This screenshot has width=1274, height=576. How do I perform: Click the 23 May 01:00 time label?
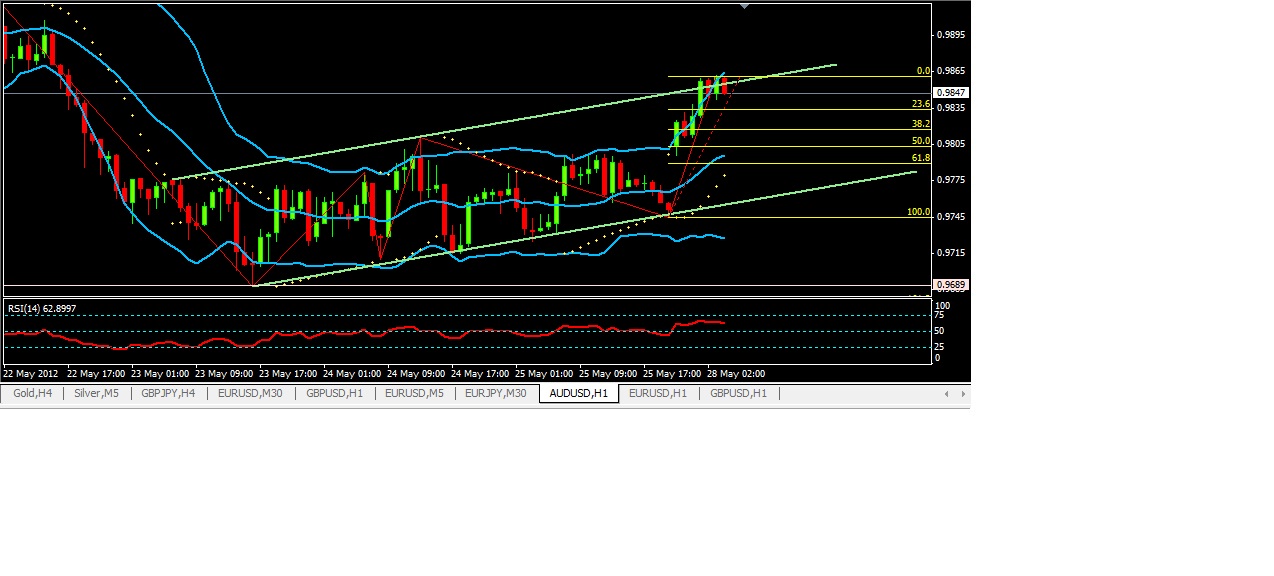(x=160, y=373)
